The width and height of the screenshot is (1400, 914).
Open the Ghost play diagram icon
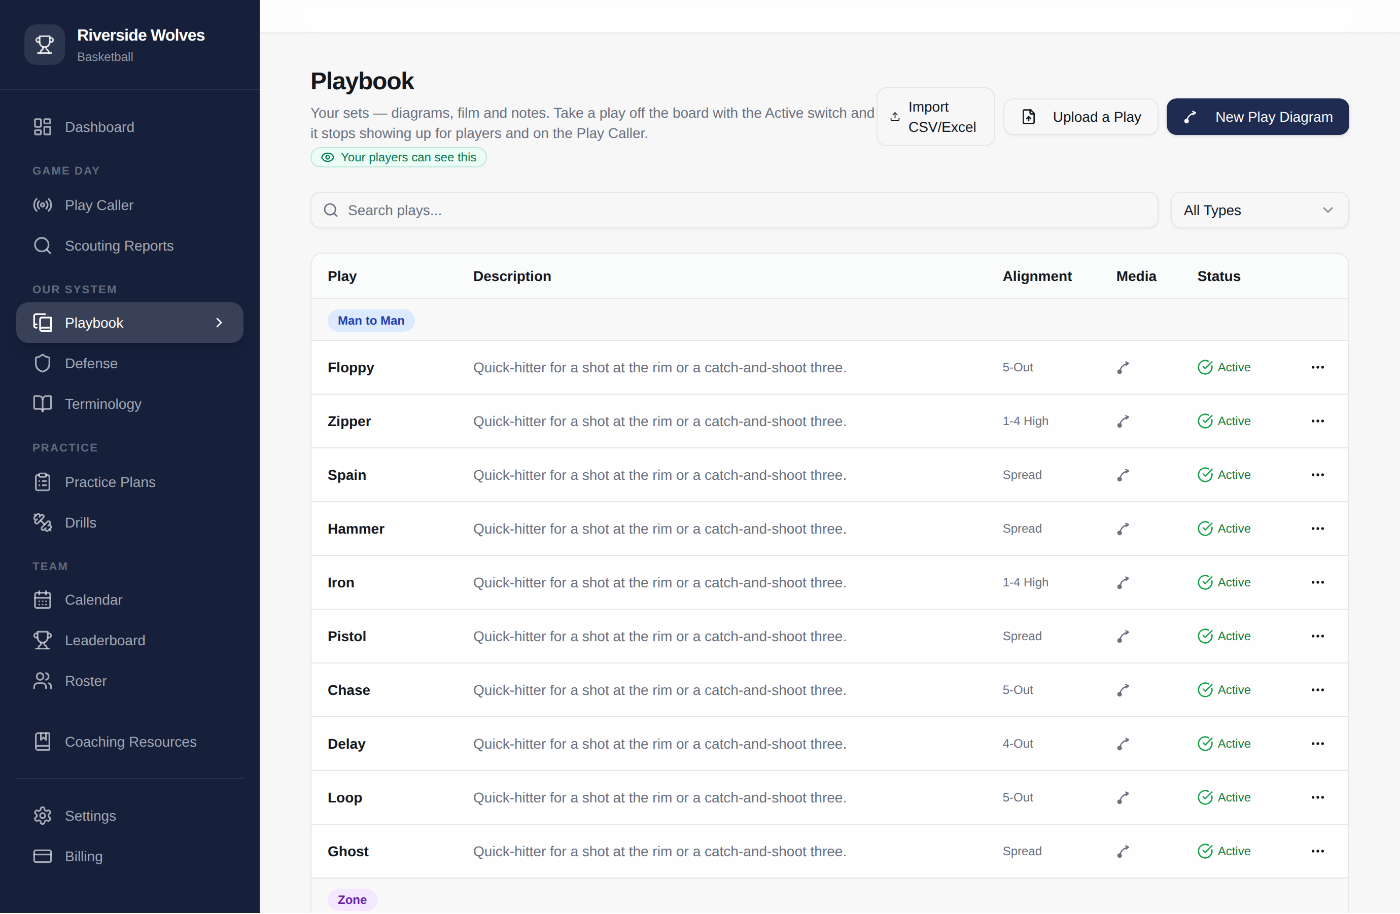tap(1123, 852)
